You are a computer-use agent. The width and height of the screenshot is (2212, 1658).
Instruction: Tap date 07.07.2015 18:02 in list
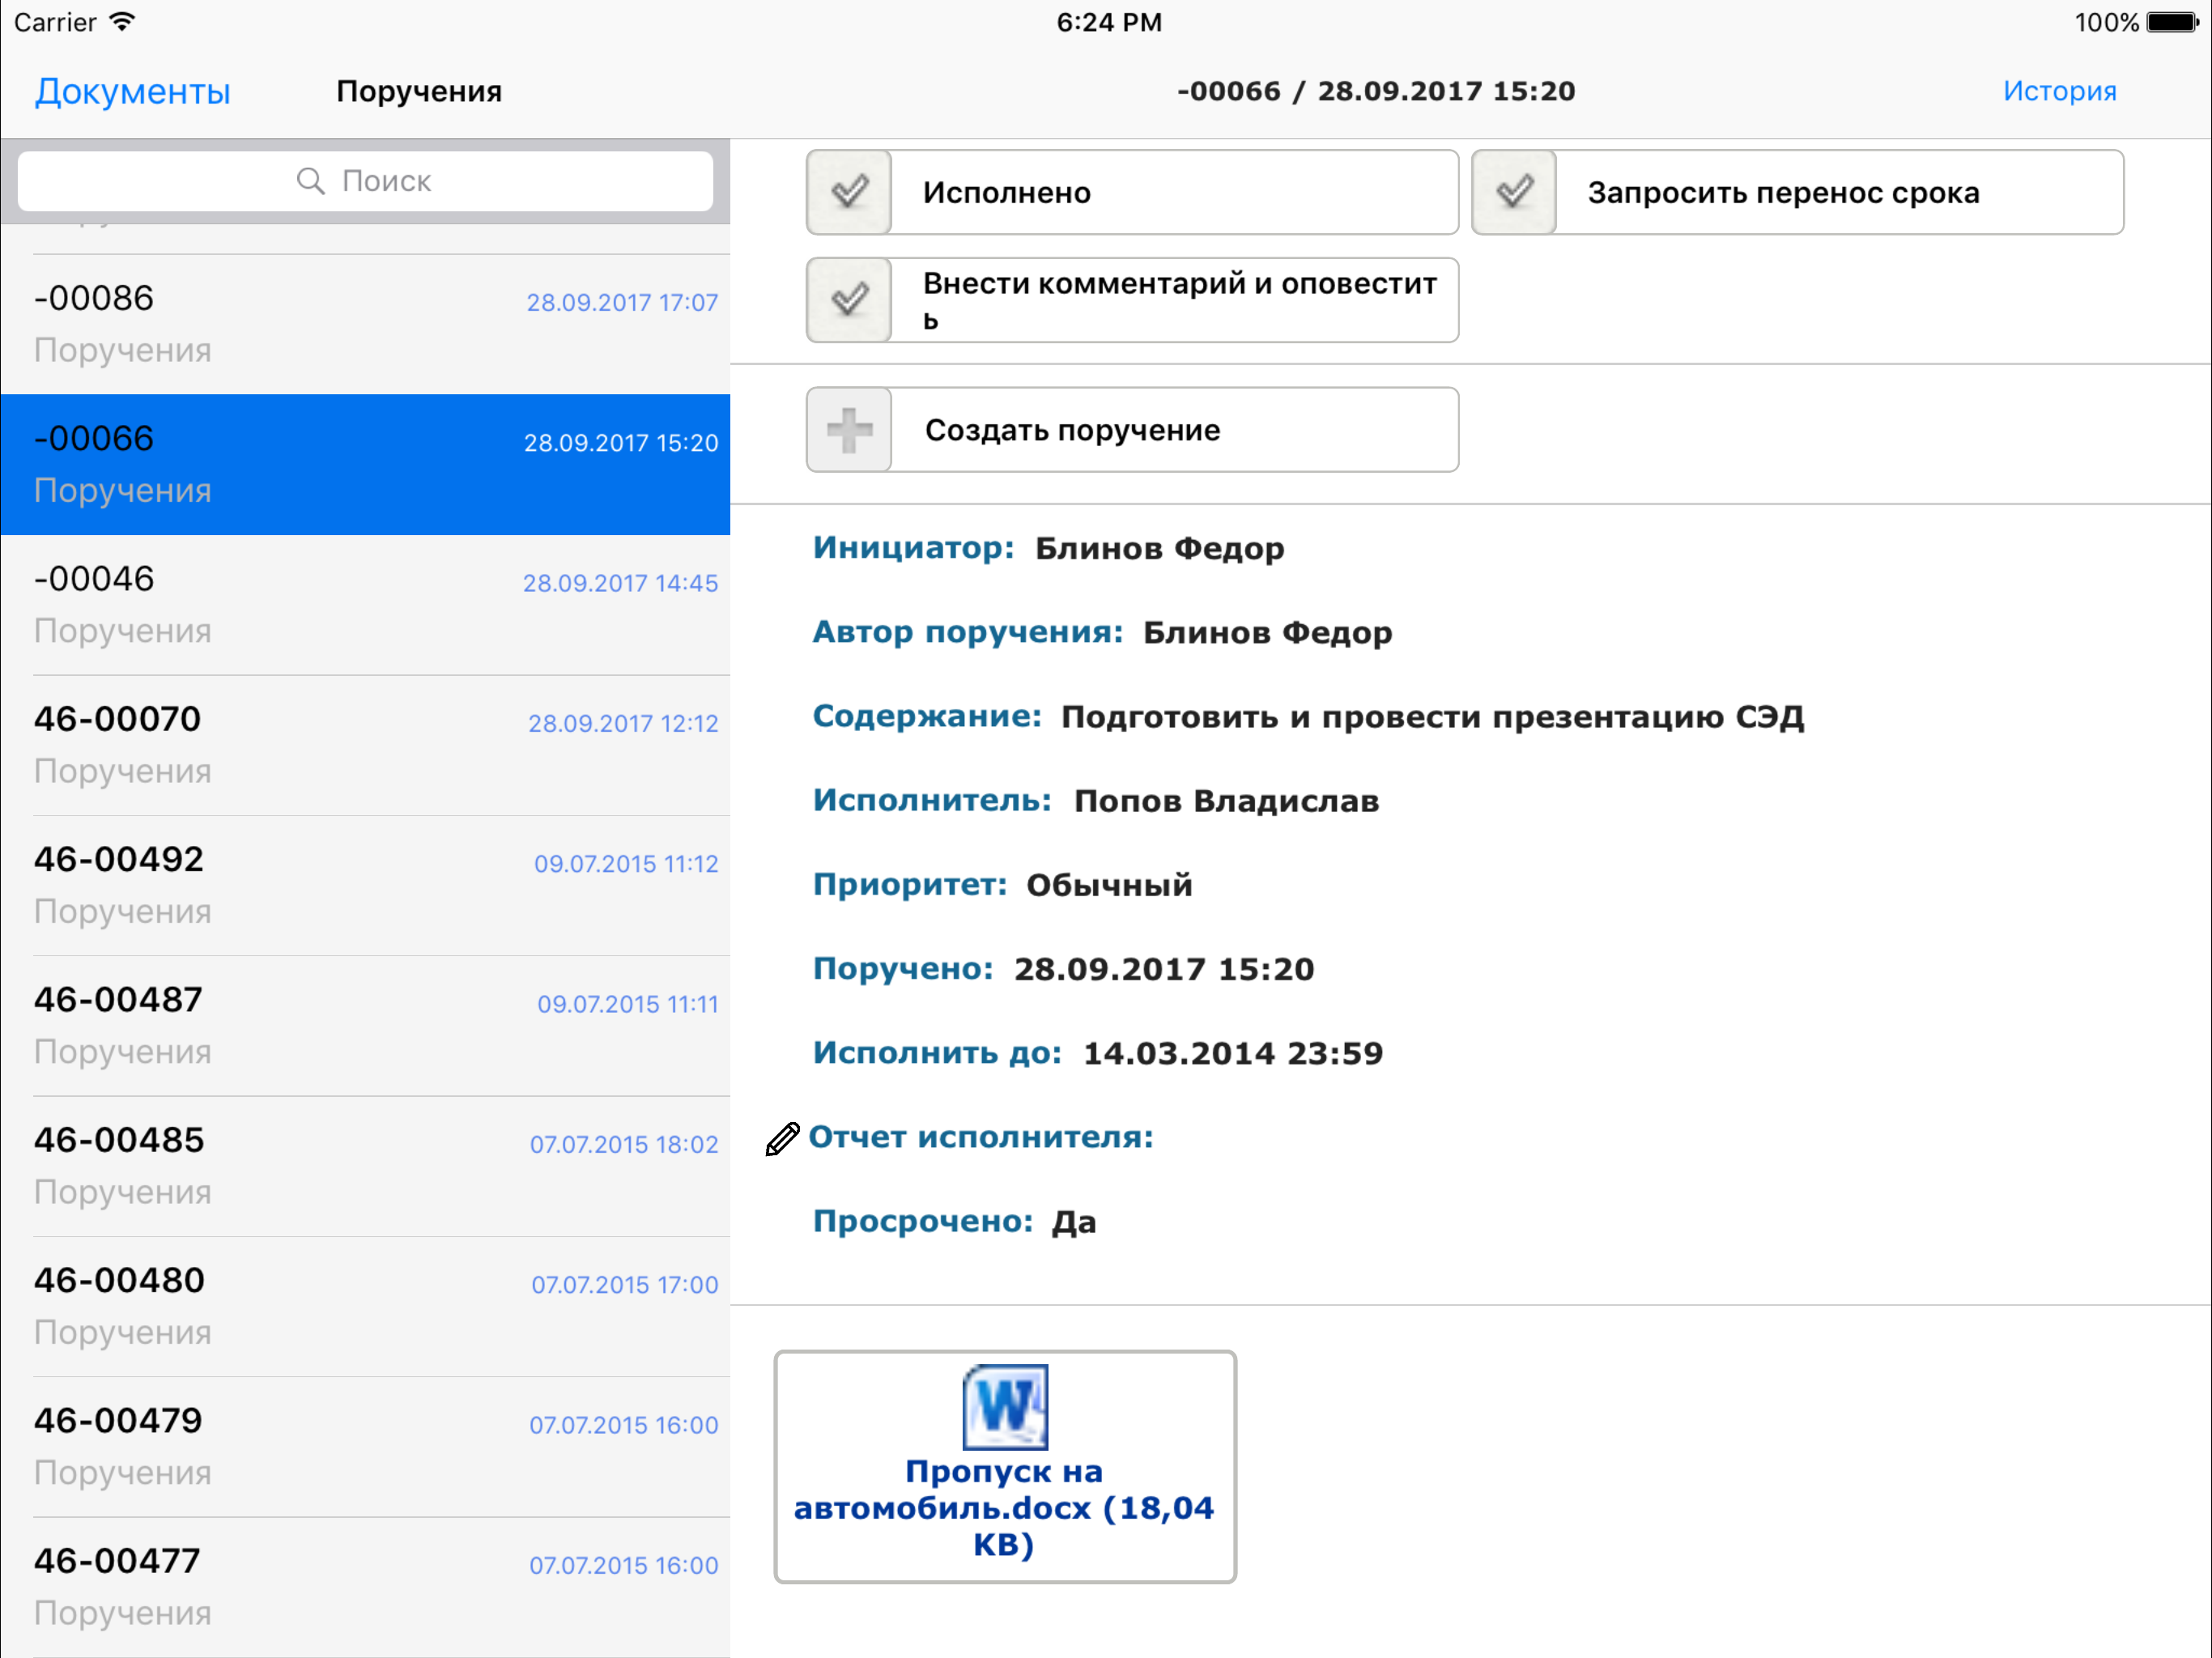(624, 1144)
